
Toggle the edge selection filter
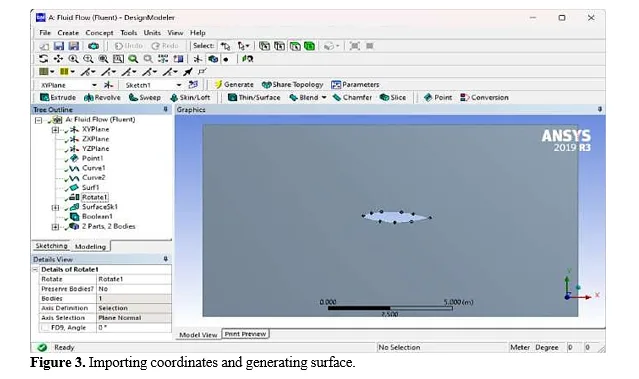(280, 46)
